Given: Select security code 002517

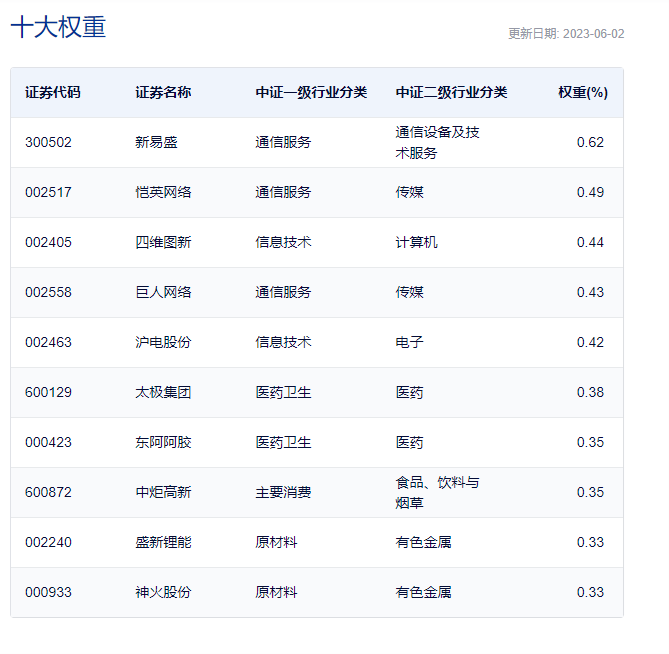Looking at the screenshot, I should [x=48, y=192].
